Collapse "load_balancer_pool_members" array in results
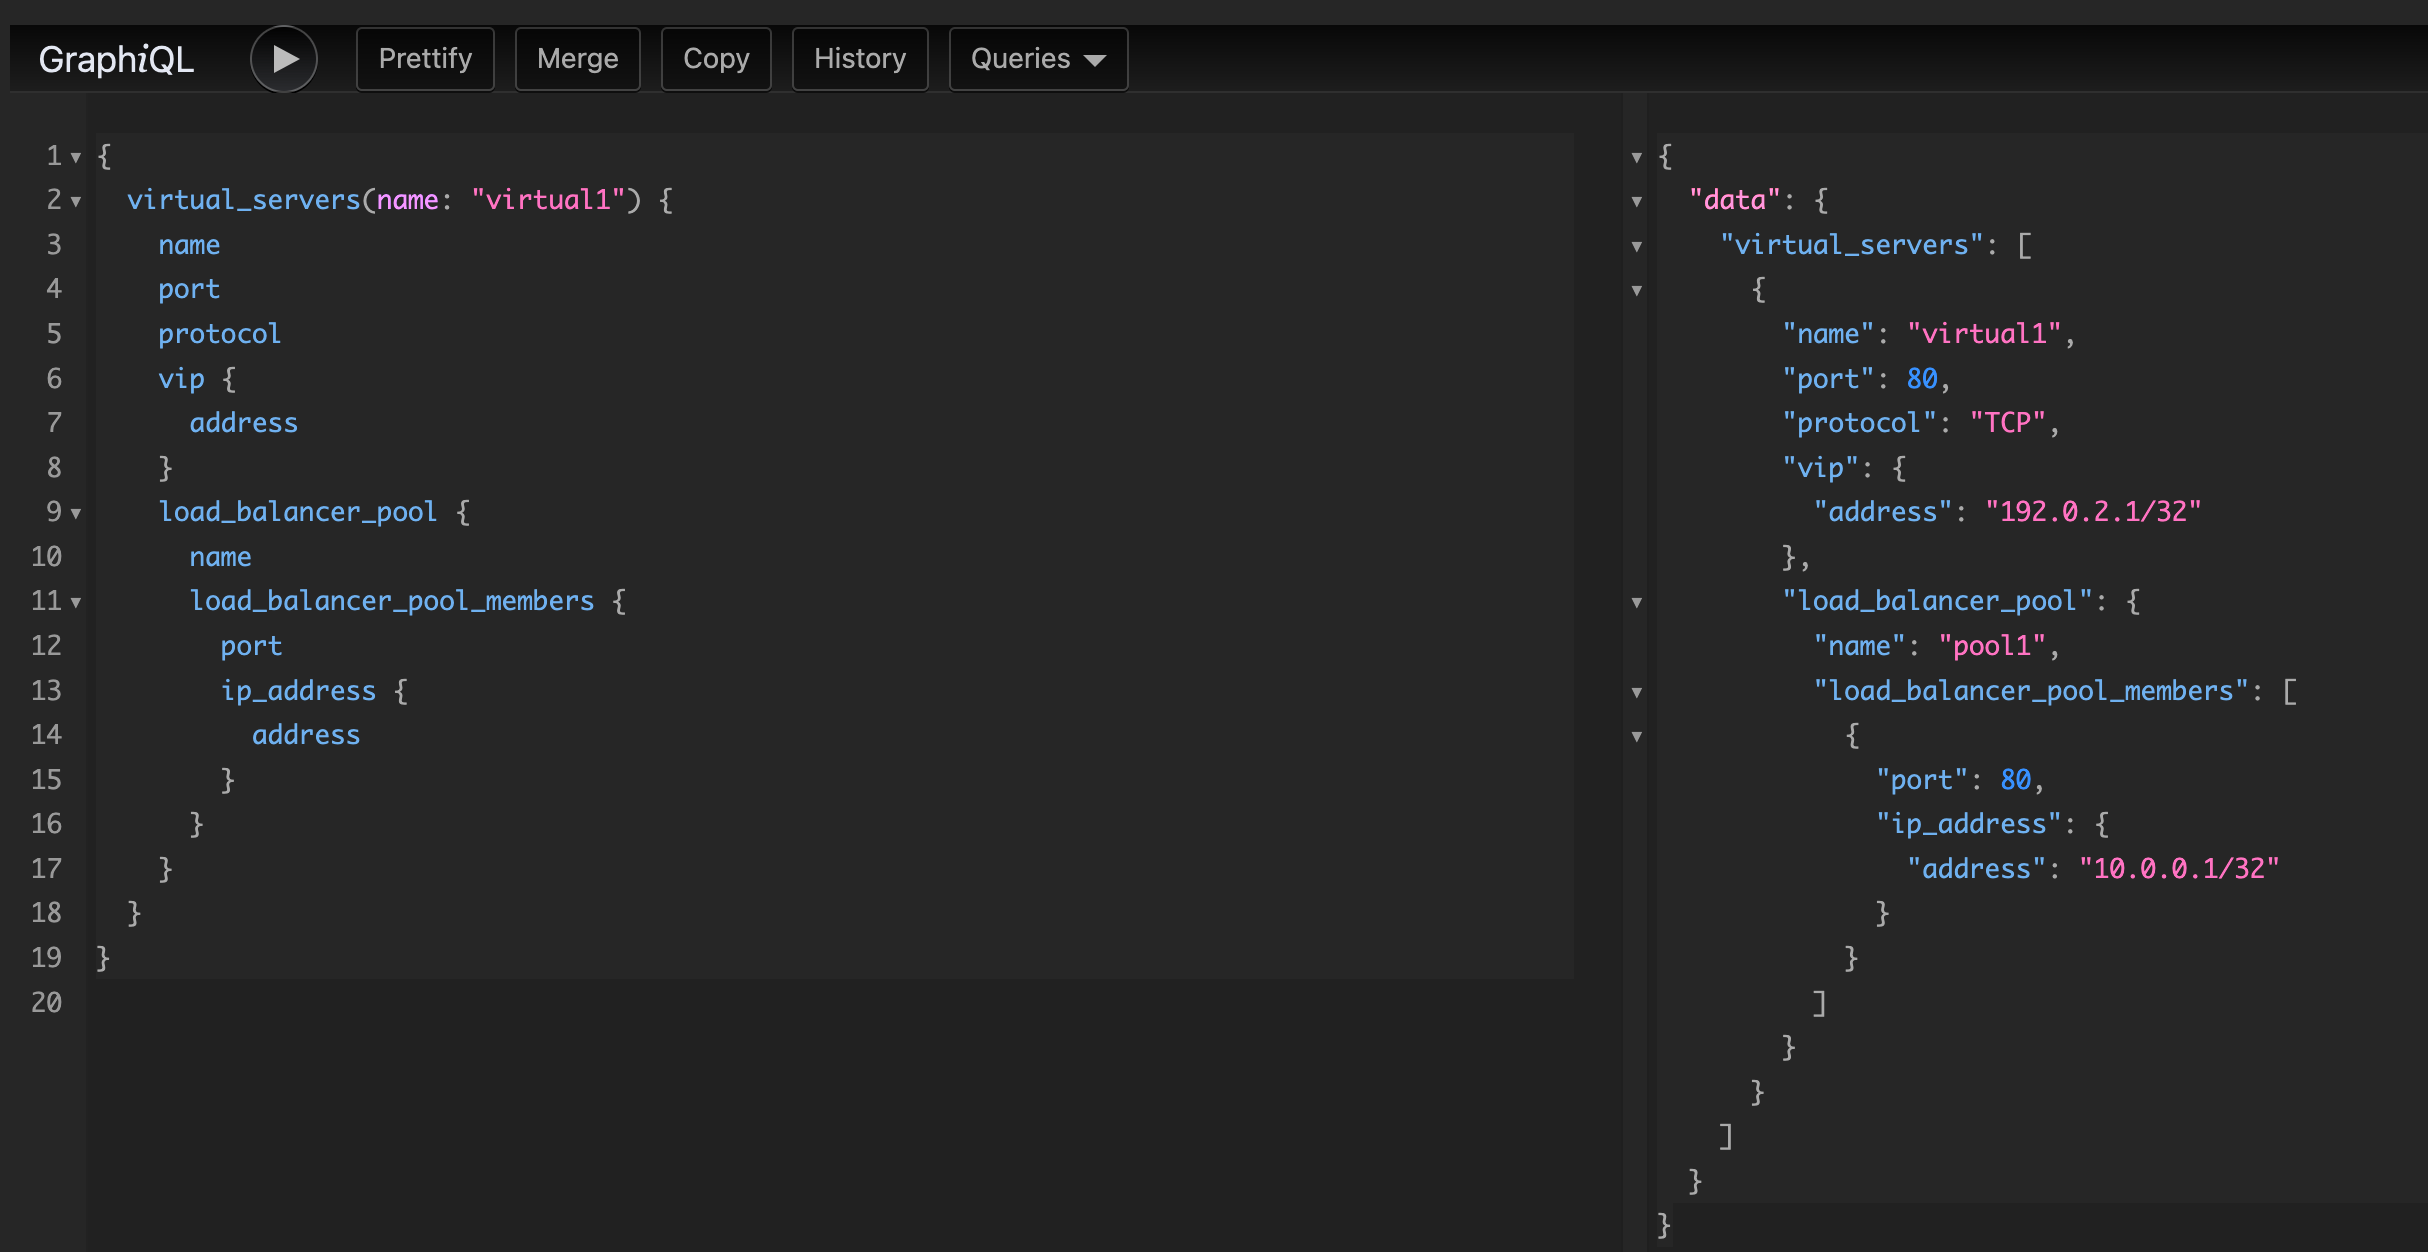 pos(1636,692)
